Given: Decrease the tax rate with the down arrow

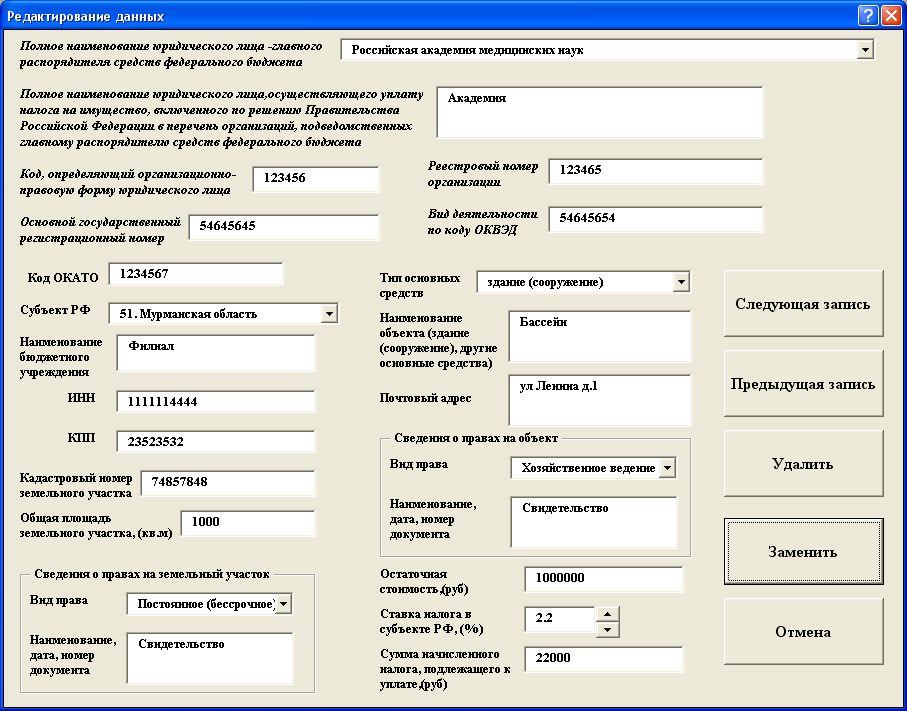Looking at the screenshot, I should click(x=607, y=629).
